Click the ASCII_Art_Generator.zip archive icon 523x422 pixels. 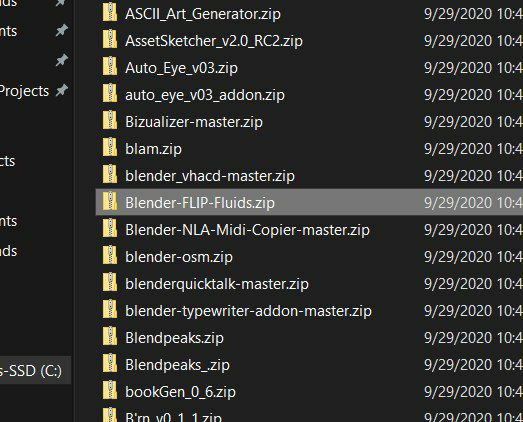110,13
